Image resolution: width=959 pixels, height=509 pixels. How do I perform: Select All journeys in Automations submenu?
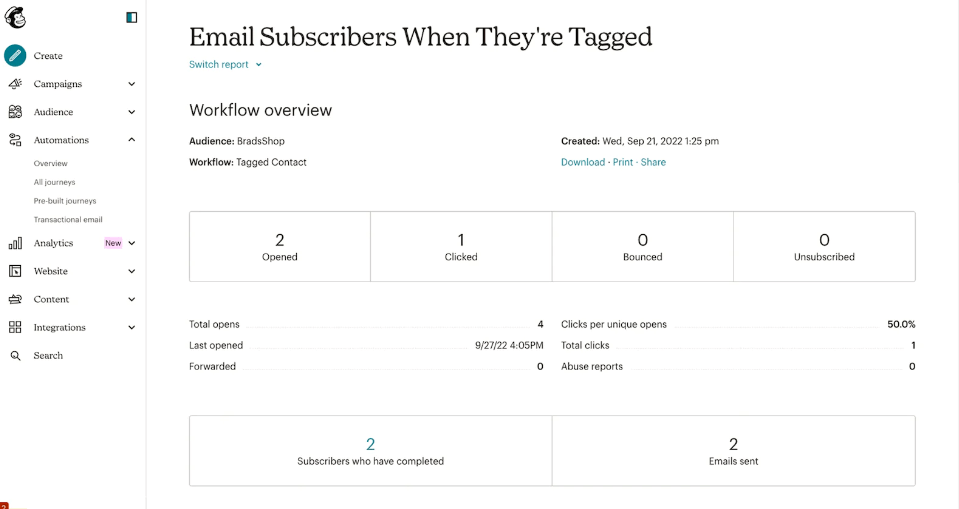point(54,182)
